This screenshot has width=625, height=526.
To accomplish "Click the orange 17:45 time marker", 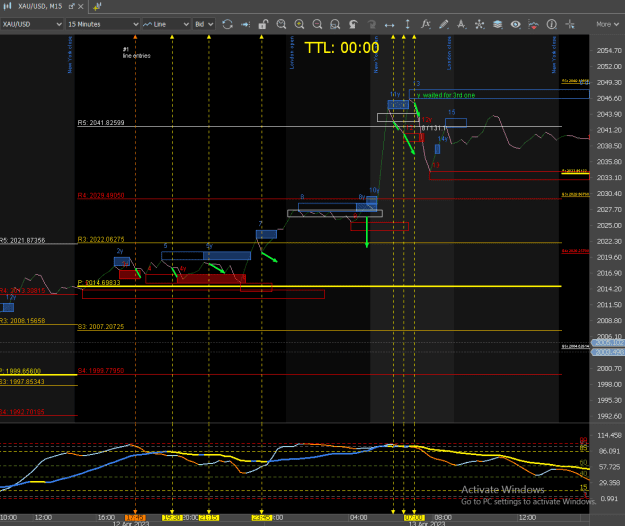I will click(x=135, y=518).
